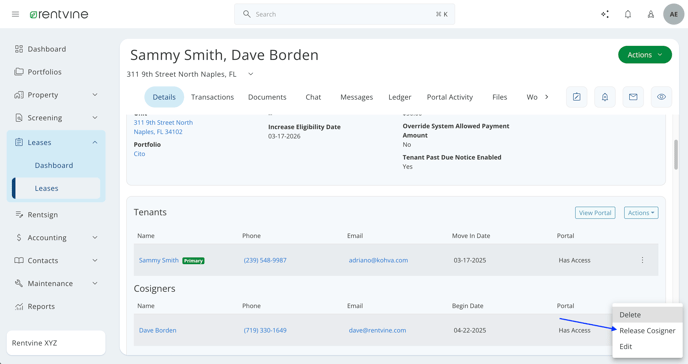Show more tabs with right chevron

546,97
